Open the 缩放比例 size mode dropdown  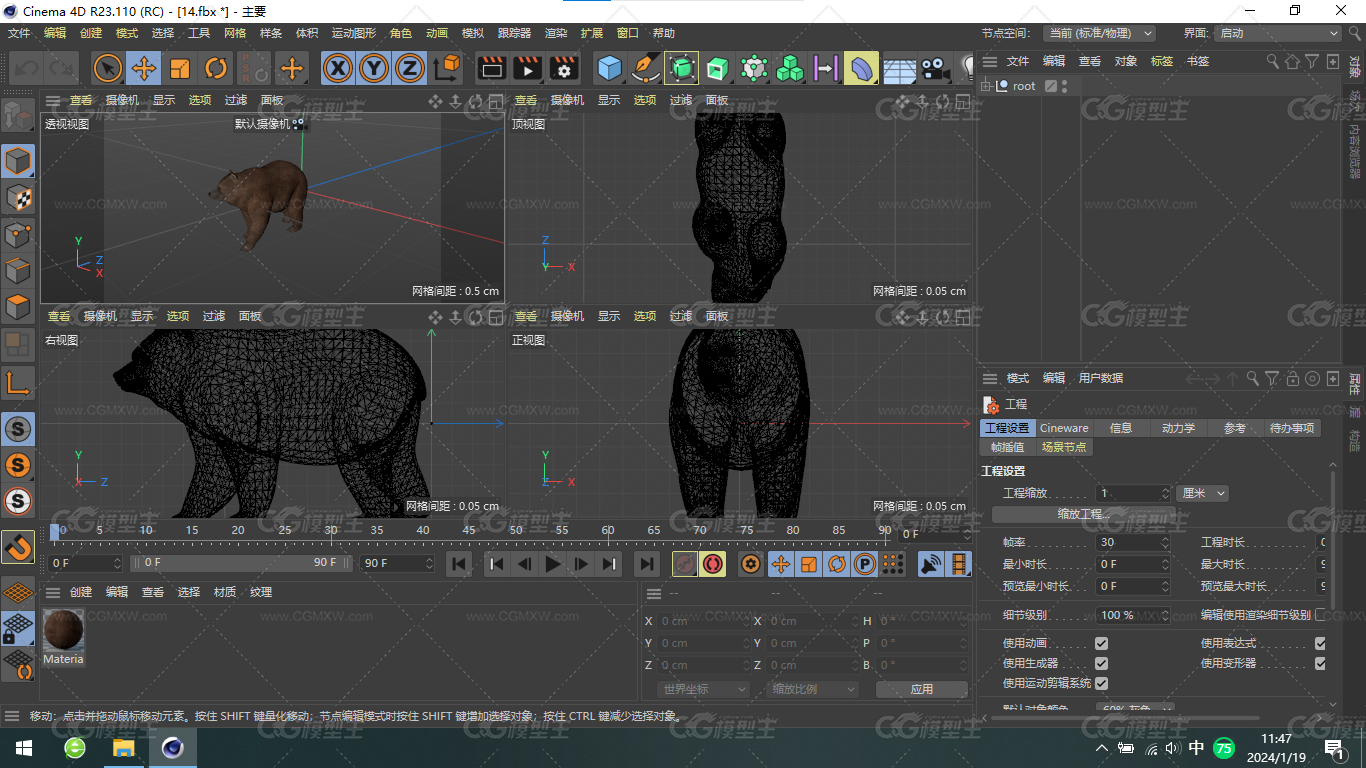(813, 689)
